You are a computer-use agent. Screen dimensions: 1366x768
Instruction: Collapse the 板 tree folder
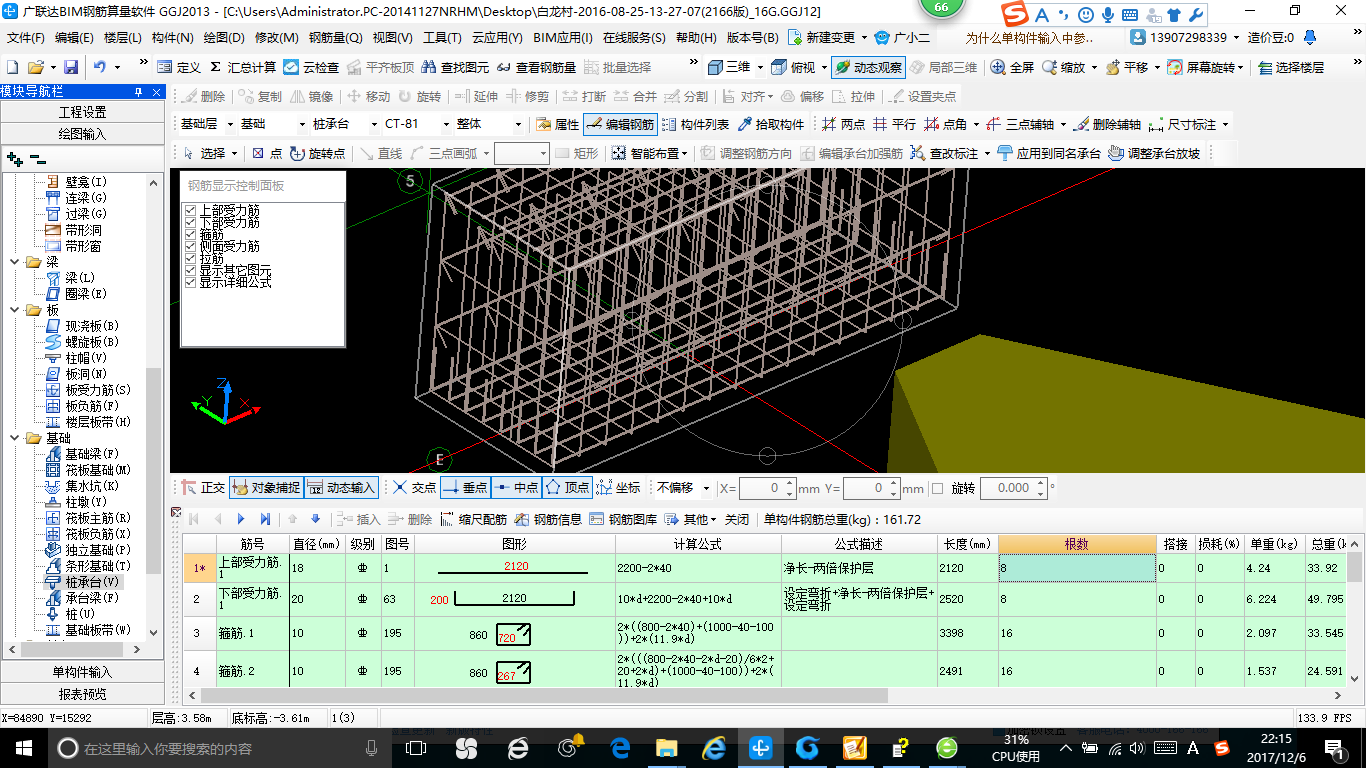15,310
